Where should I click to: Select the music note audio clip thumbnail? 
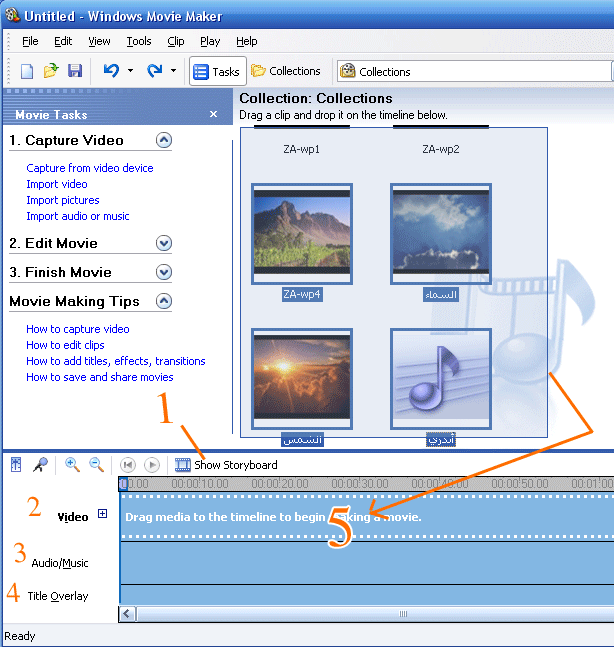click(441, 379)
